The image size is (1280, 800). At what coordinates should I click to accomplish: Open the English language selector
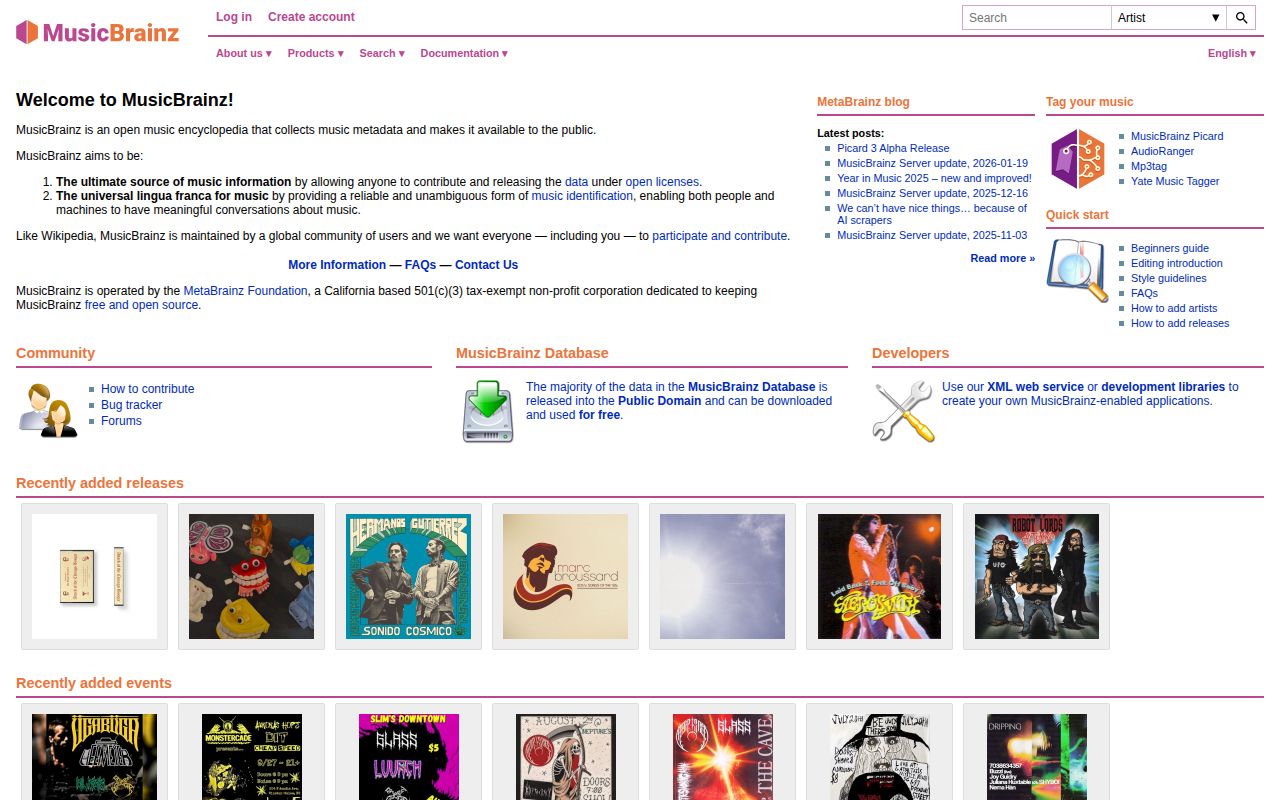coord(1229,53)
